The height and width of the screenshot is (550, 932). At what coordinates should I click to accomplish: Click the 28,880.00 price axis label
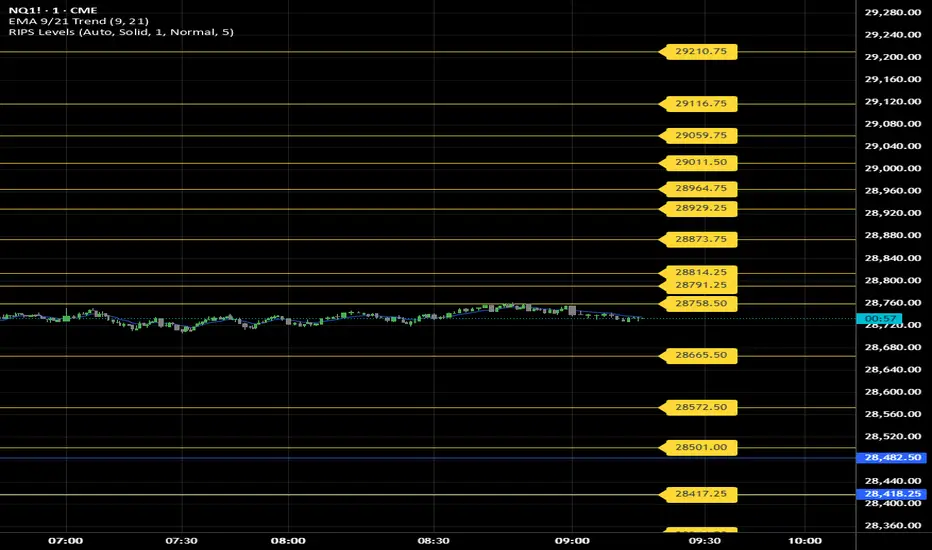coord(892,235)
